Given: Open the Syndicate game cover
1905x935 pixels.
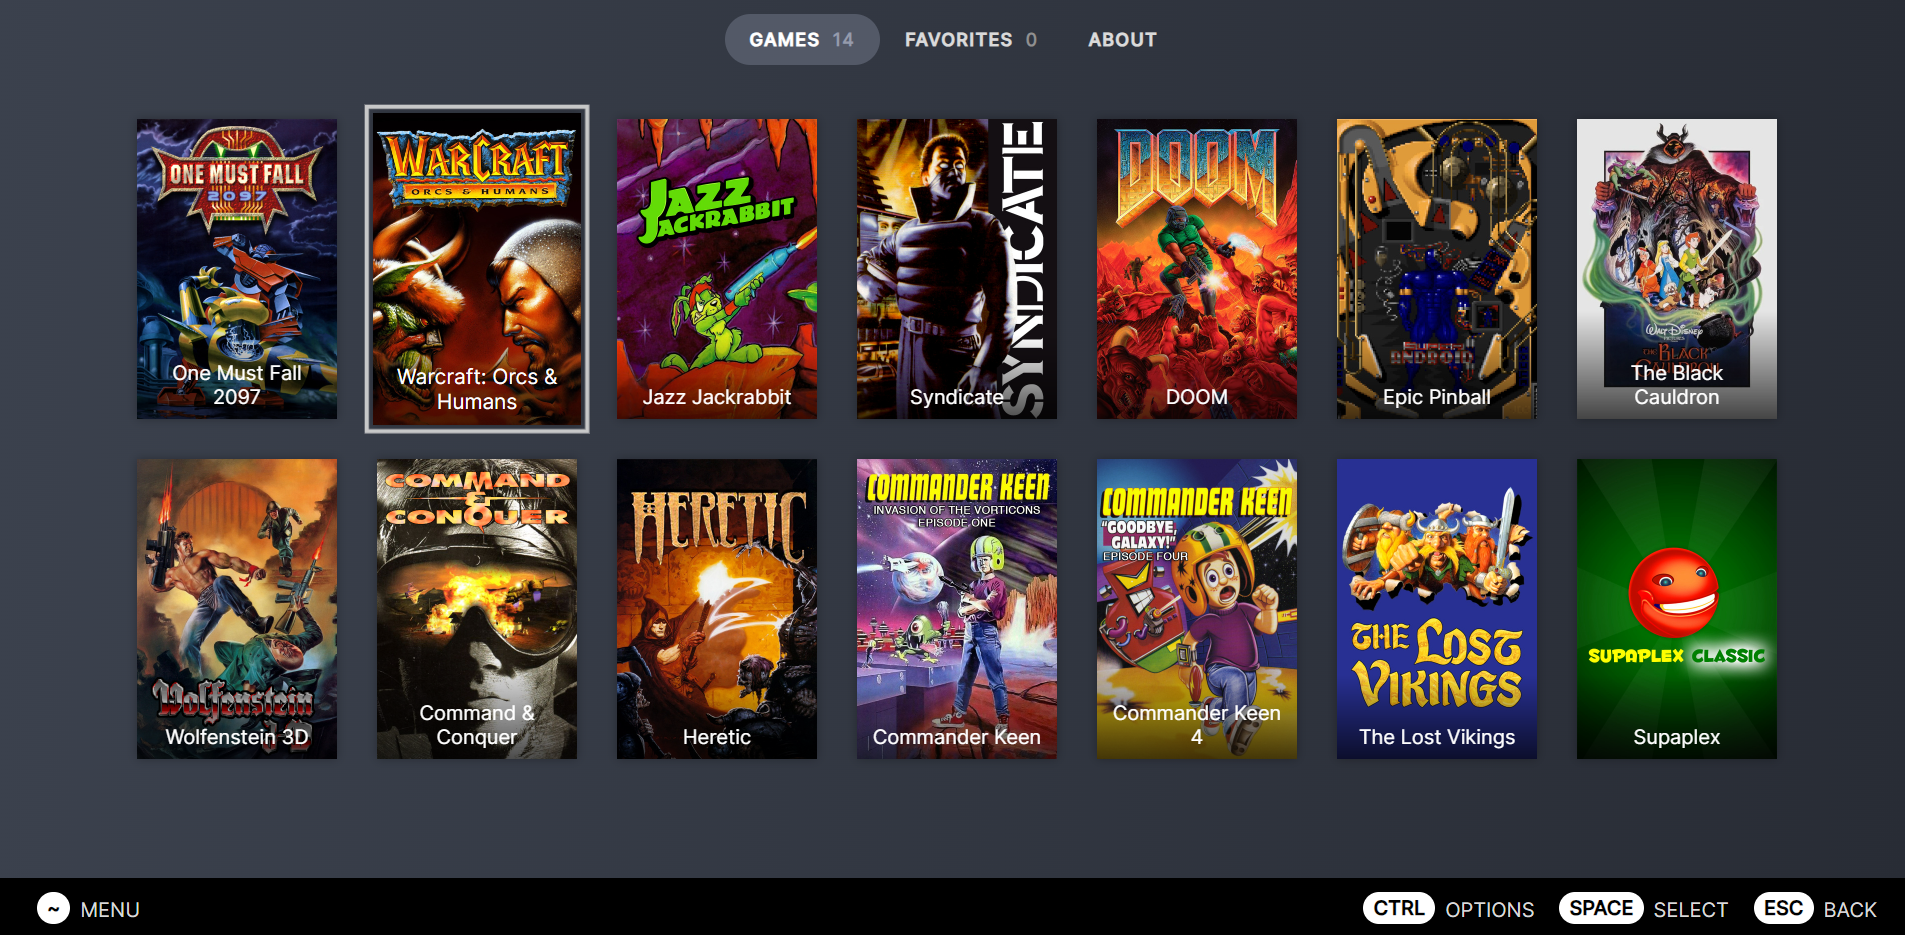Looking at the screenshot, I should (x=957, y=269).
